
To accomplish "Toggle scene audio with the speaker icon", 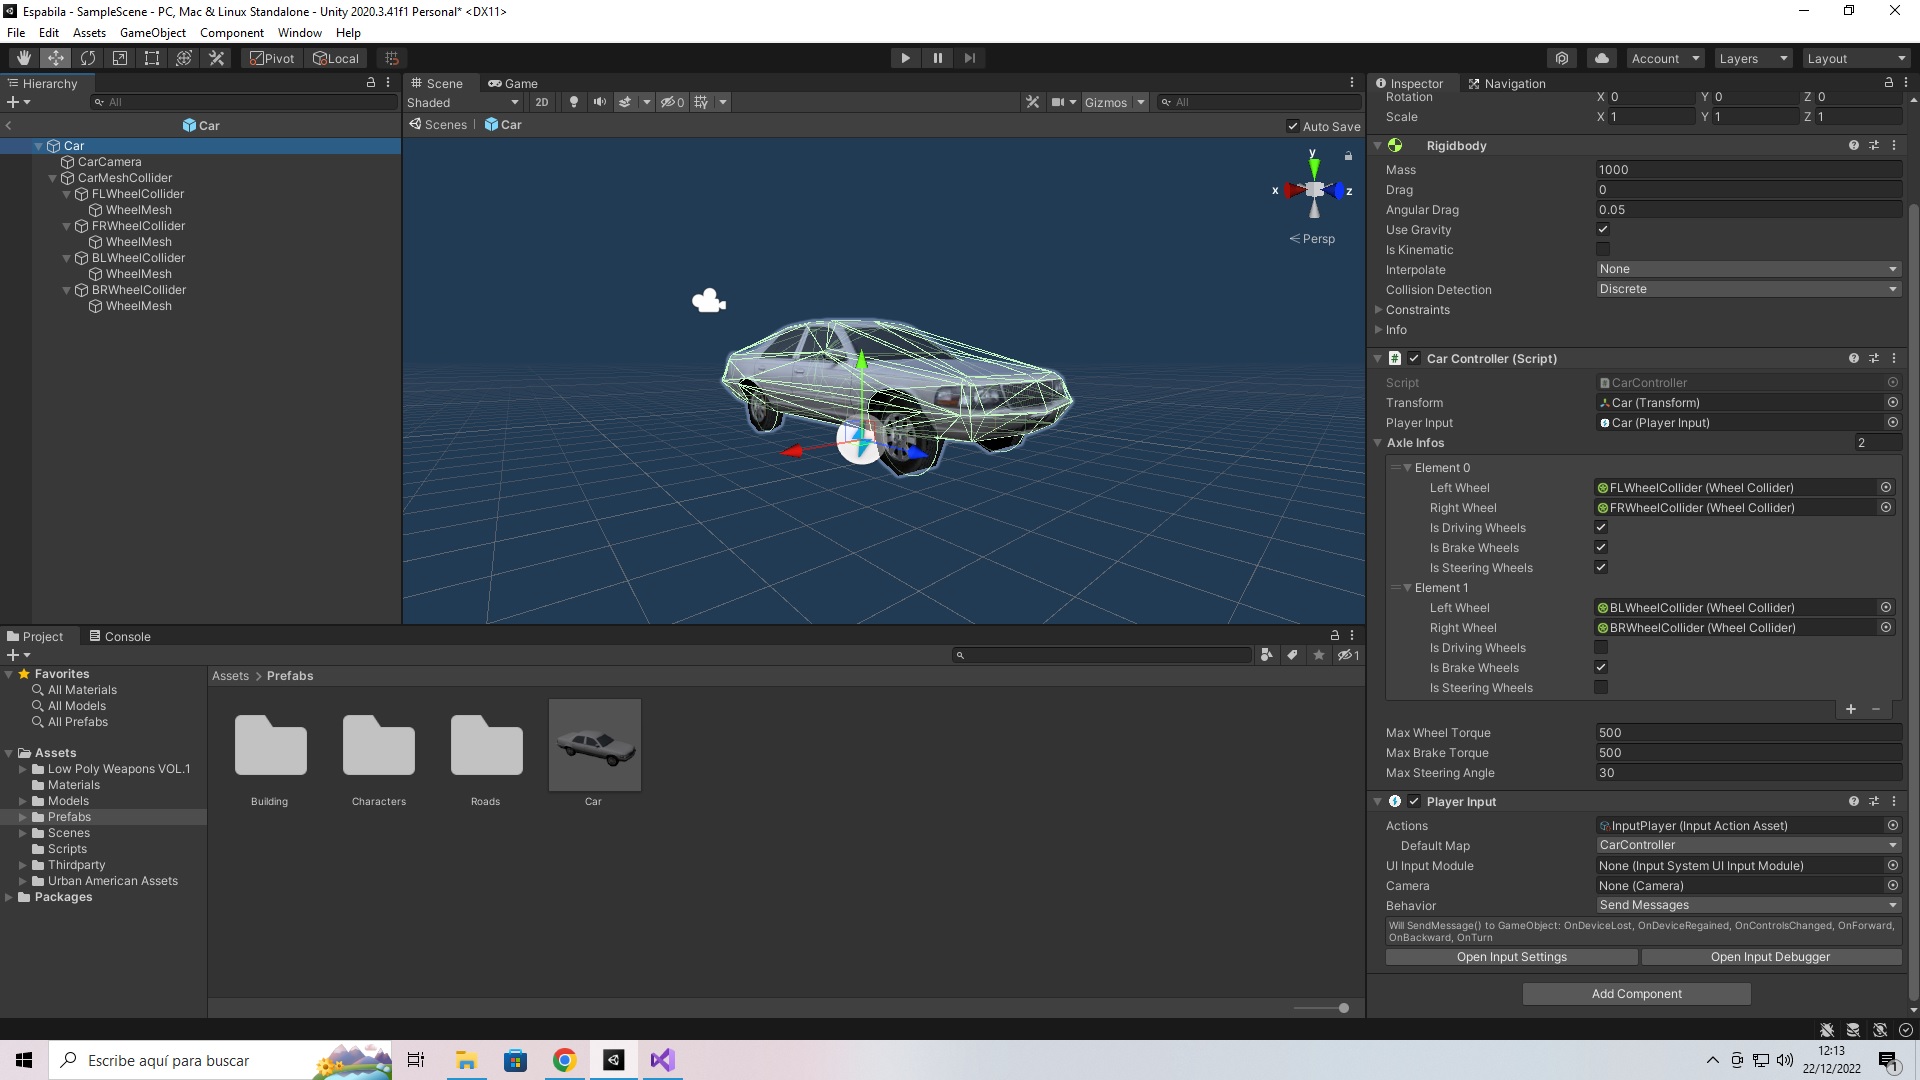I will click(x=599, y=102).
